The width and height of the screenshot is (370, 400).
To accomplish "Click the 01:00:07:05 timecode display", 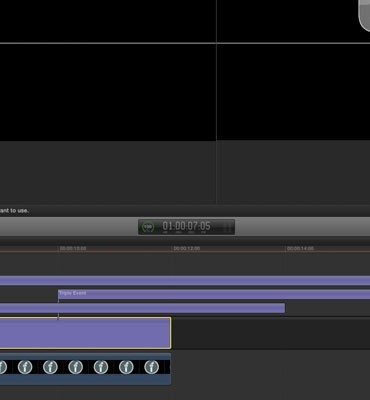I will [x=186, y=226].
